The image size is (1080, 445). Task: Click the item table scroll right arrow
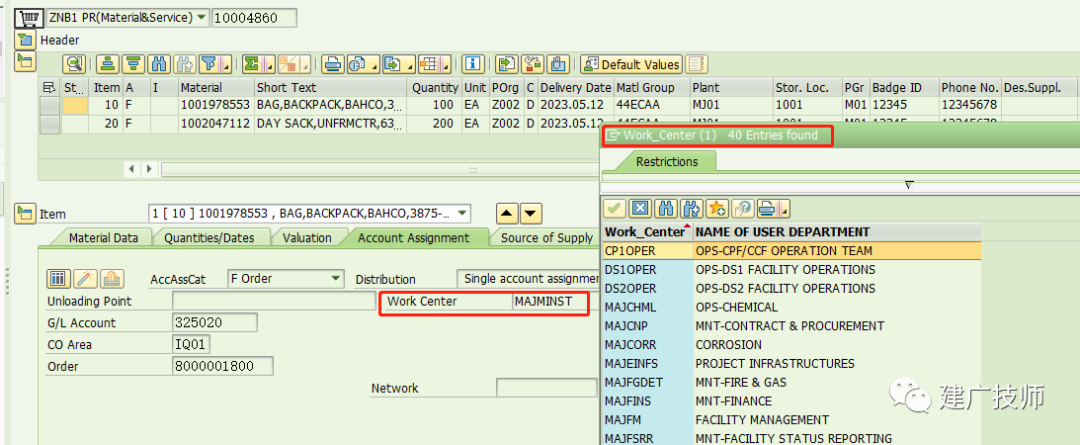[x=149, y=169]
